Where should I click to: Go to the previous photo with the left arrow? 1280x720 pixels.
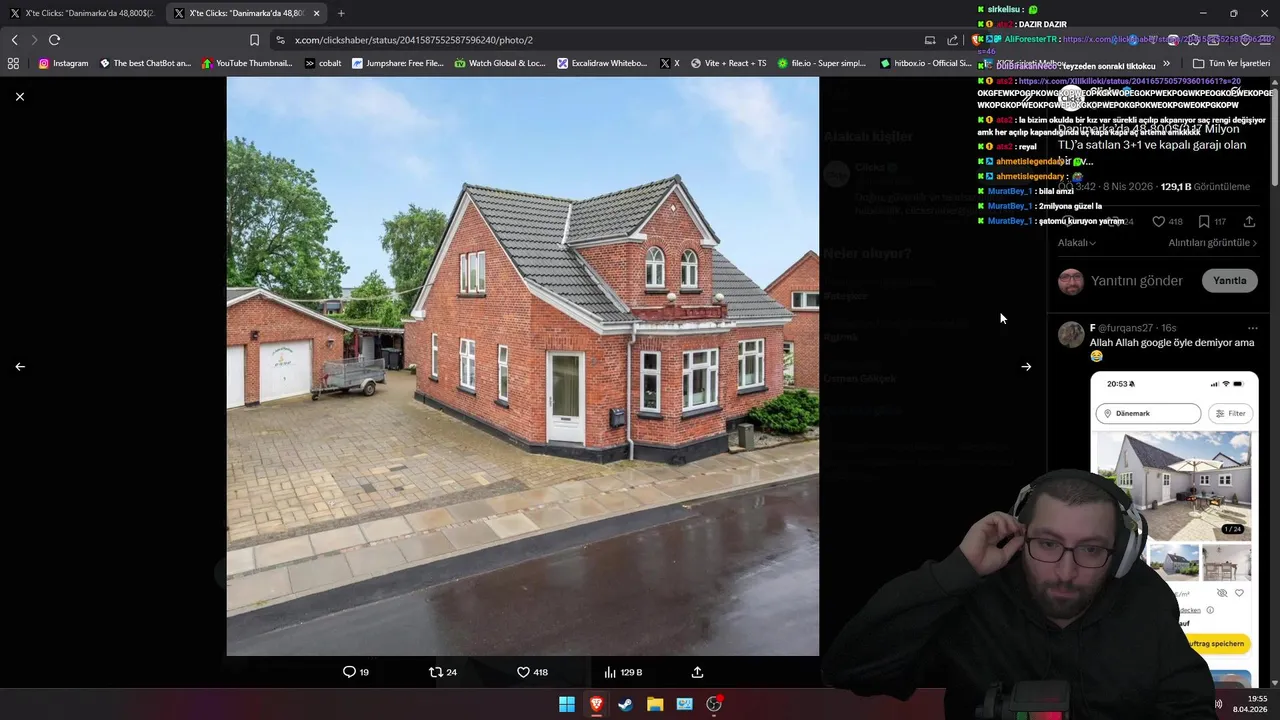click(20, 366)
